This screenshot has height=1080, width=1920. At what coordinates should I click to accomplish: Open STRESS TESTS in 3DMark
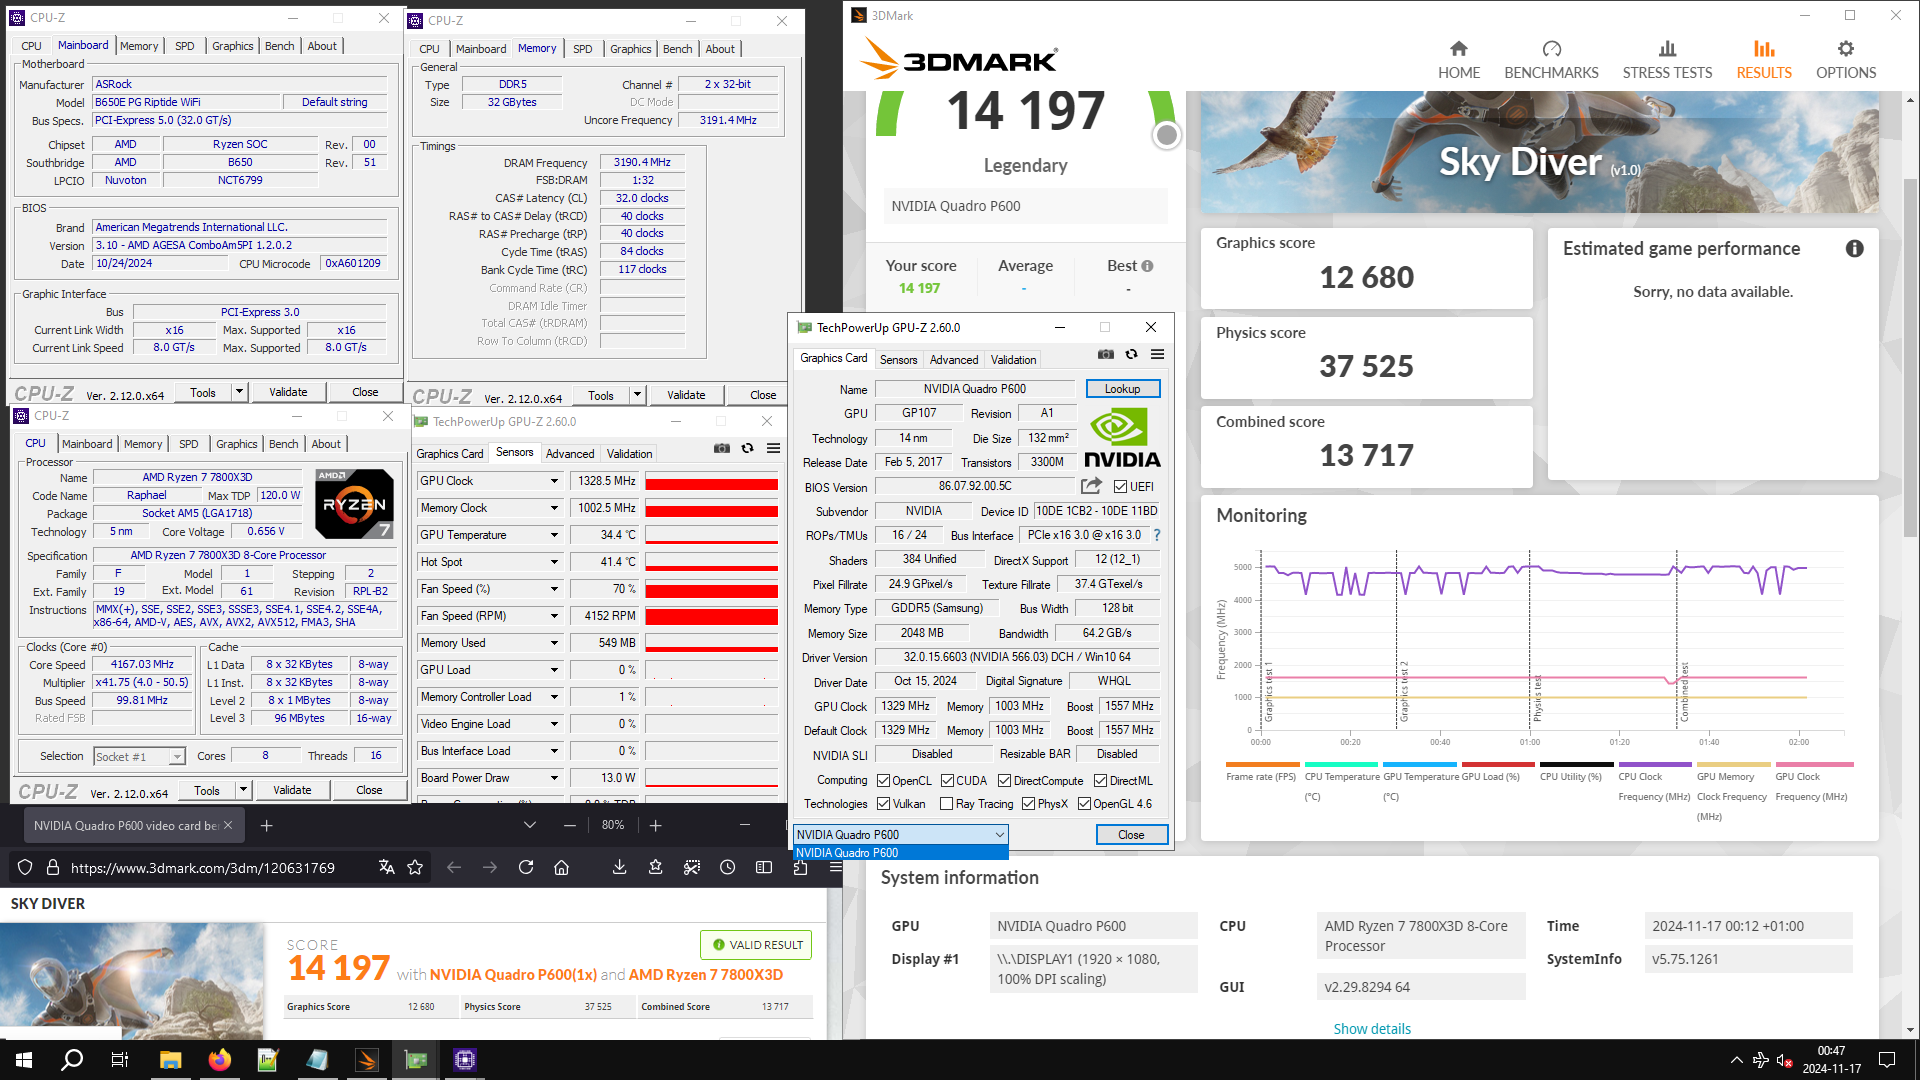pyautogui.click(x=1667, y=60)
